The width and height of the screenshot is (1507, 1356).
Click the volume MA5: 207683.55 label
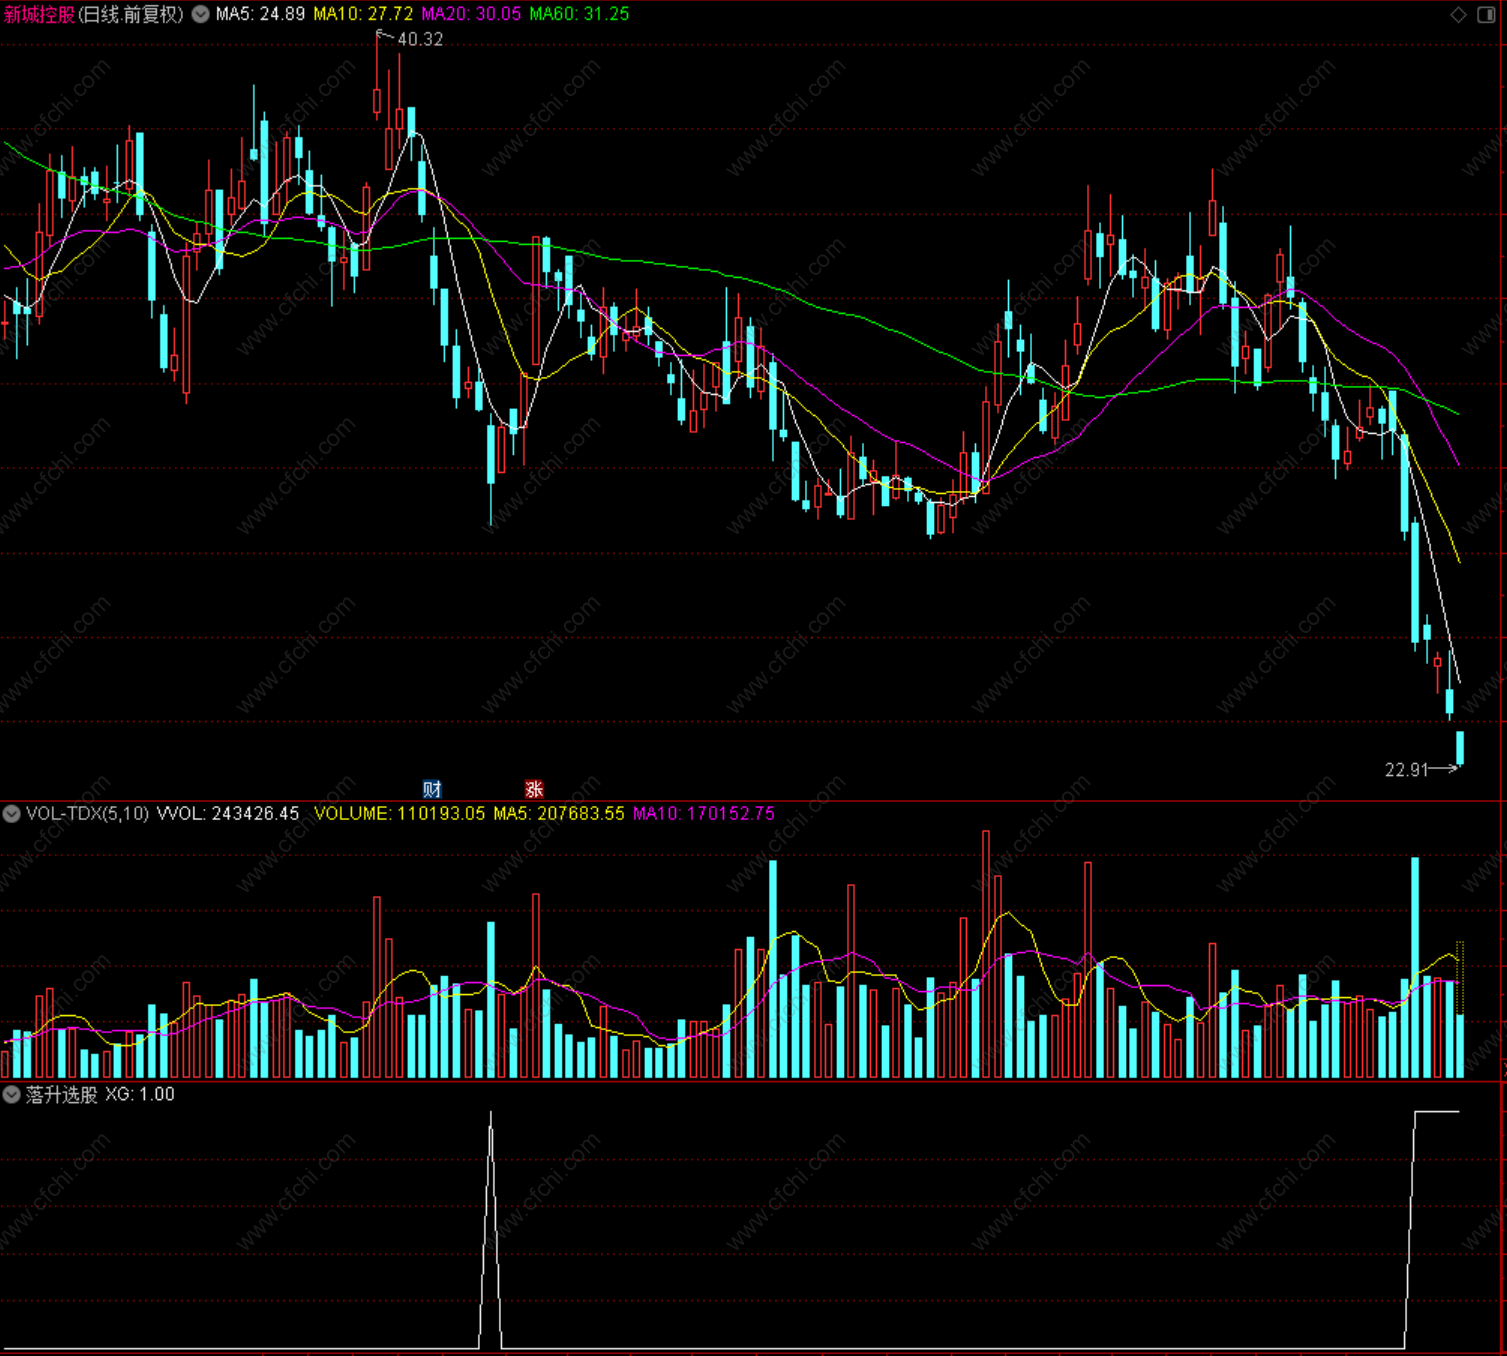click(559, 814)
